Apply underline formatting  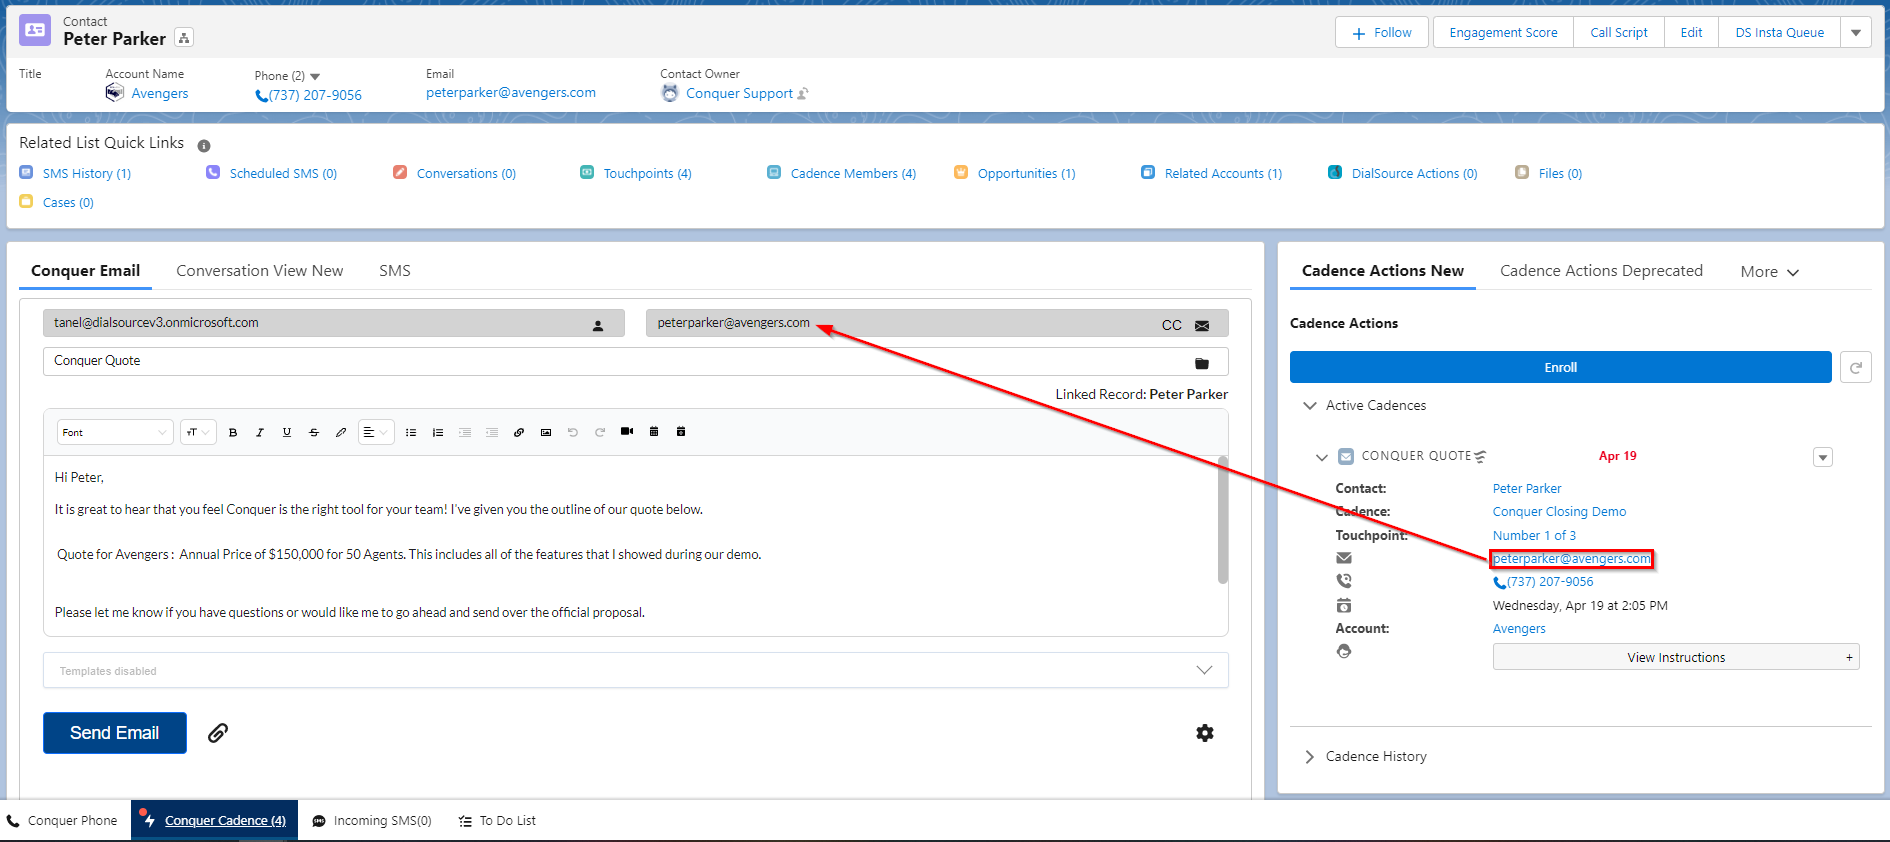point(287,432)
